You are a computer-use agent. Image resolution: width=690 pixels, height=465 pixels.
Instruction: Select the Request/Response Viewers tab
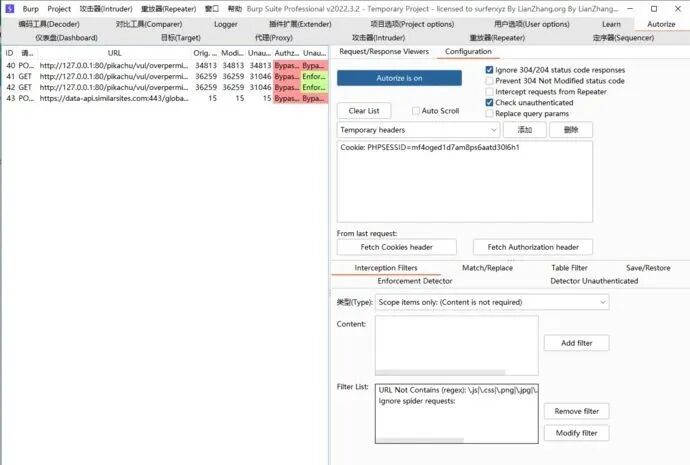(x=384, y=51)
